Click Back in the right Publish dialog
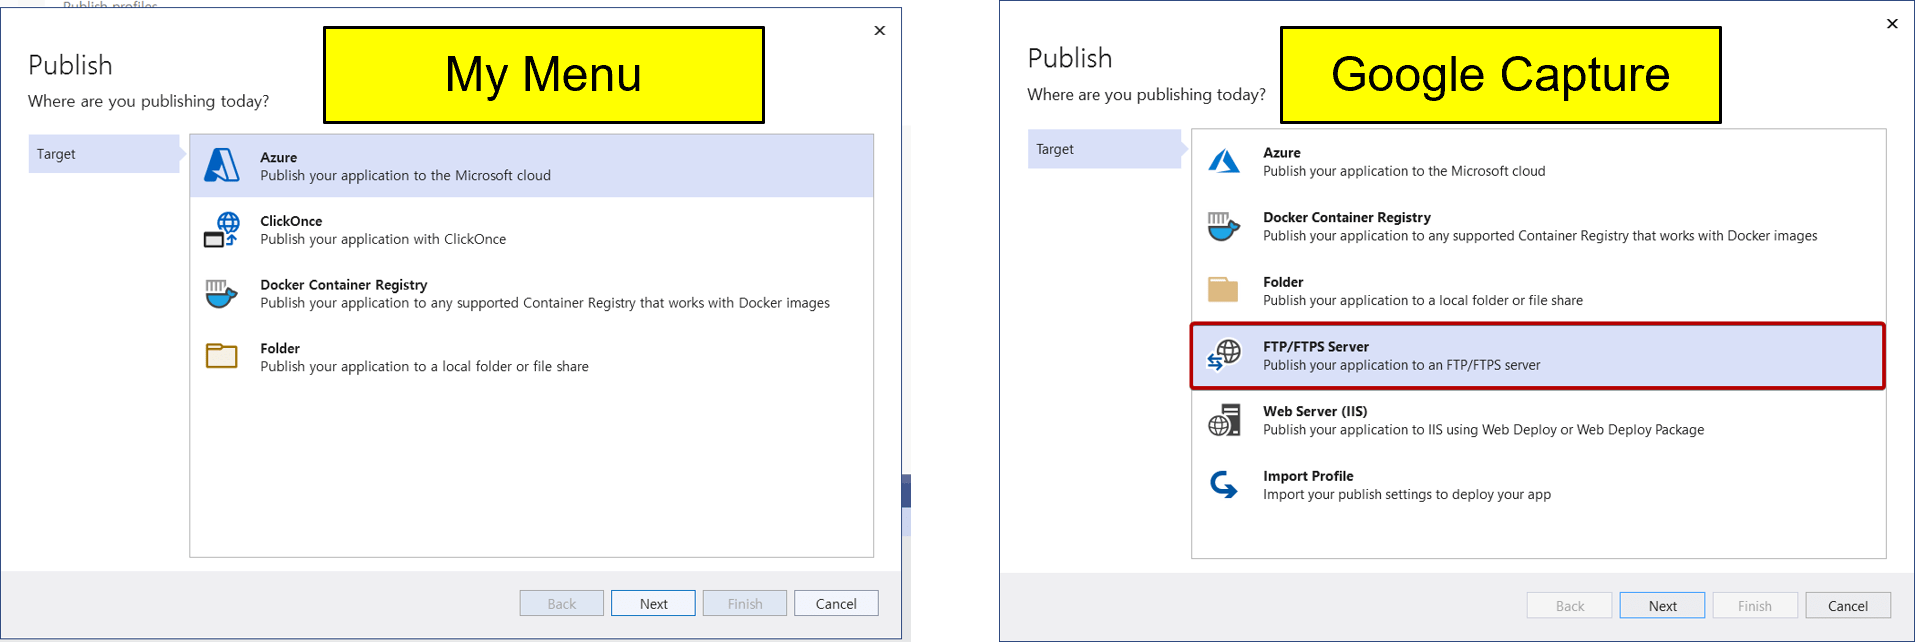 point(1570,605)
